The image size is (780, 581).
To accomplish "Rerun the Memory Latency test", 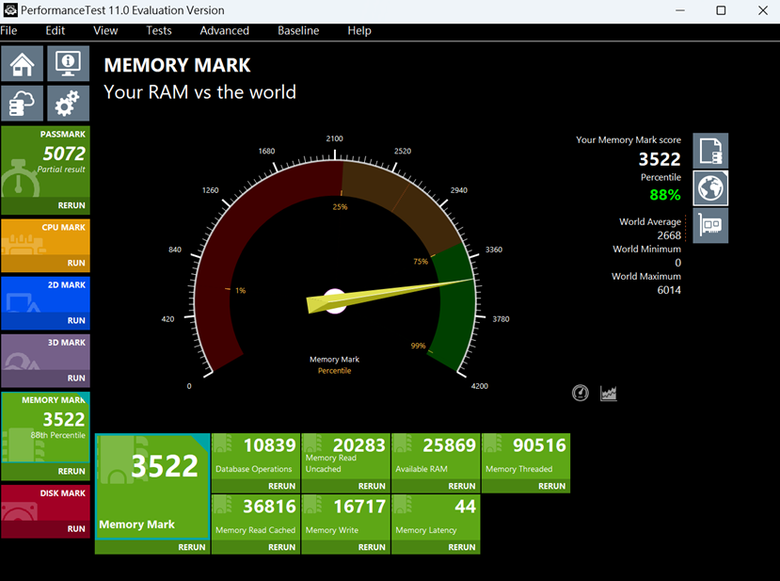I will point(462,547).
